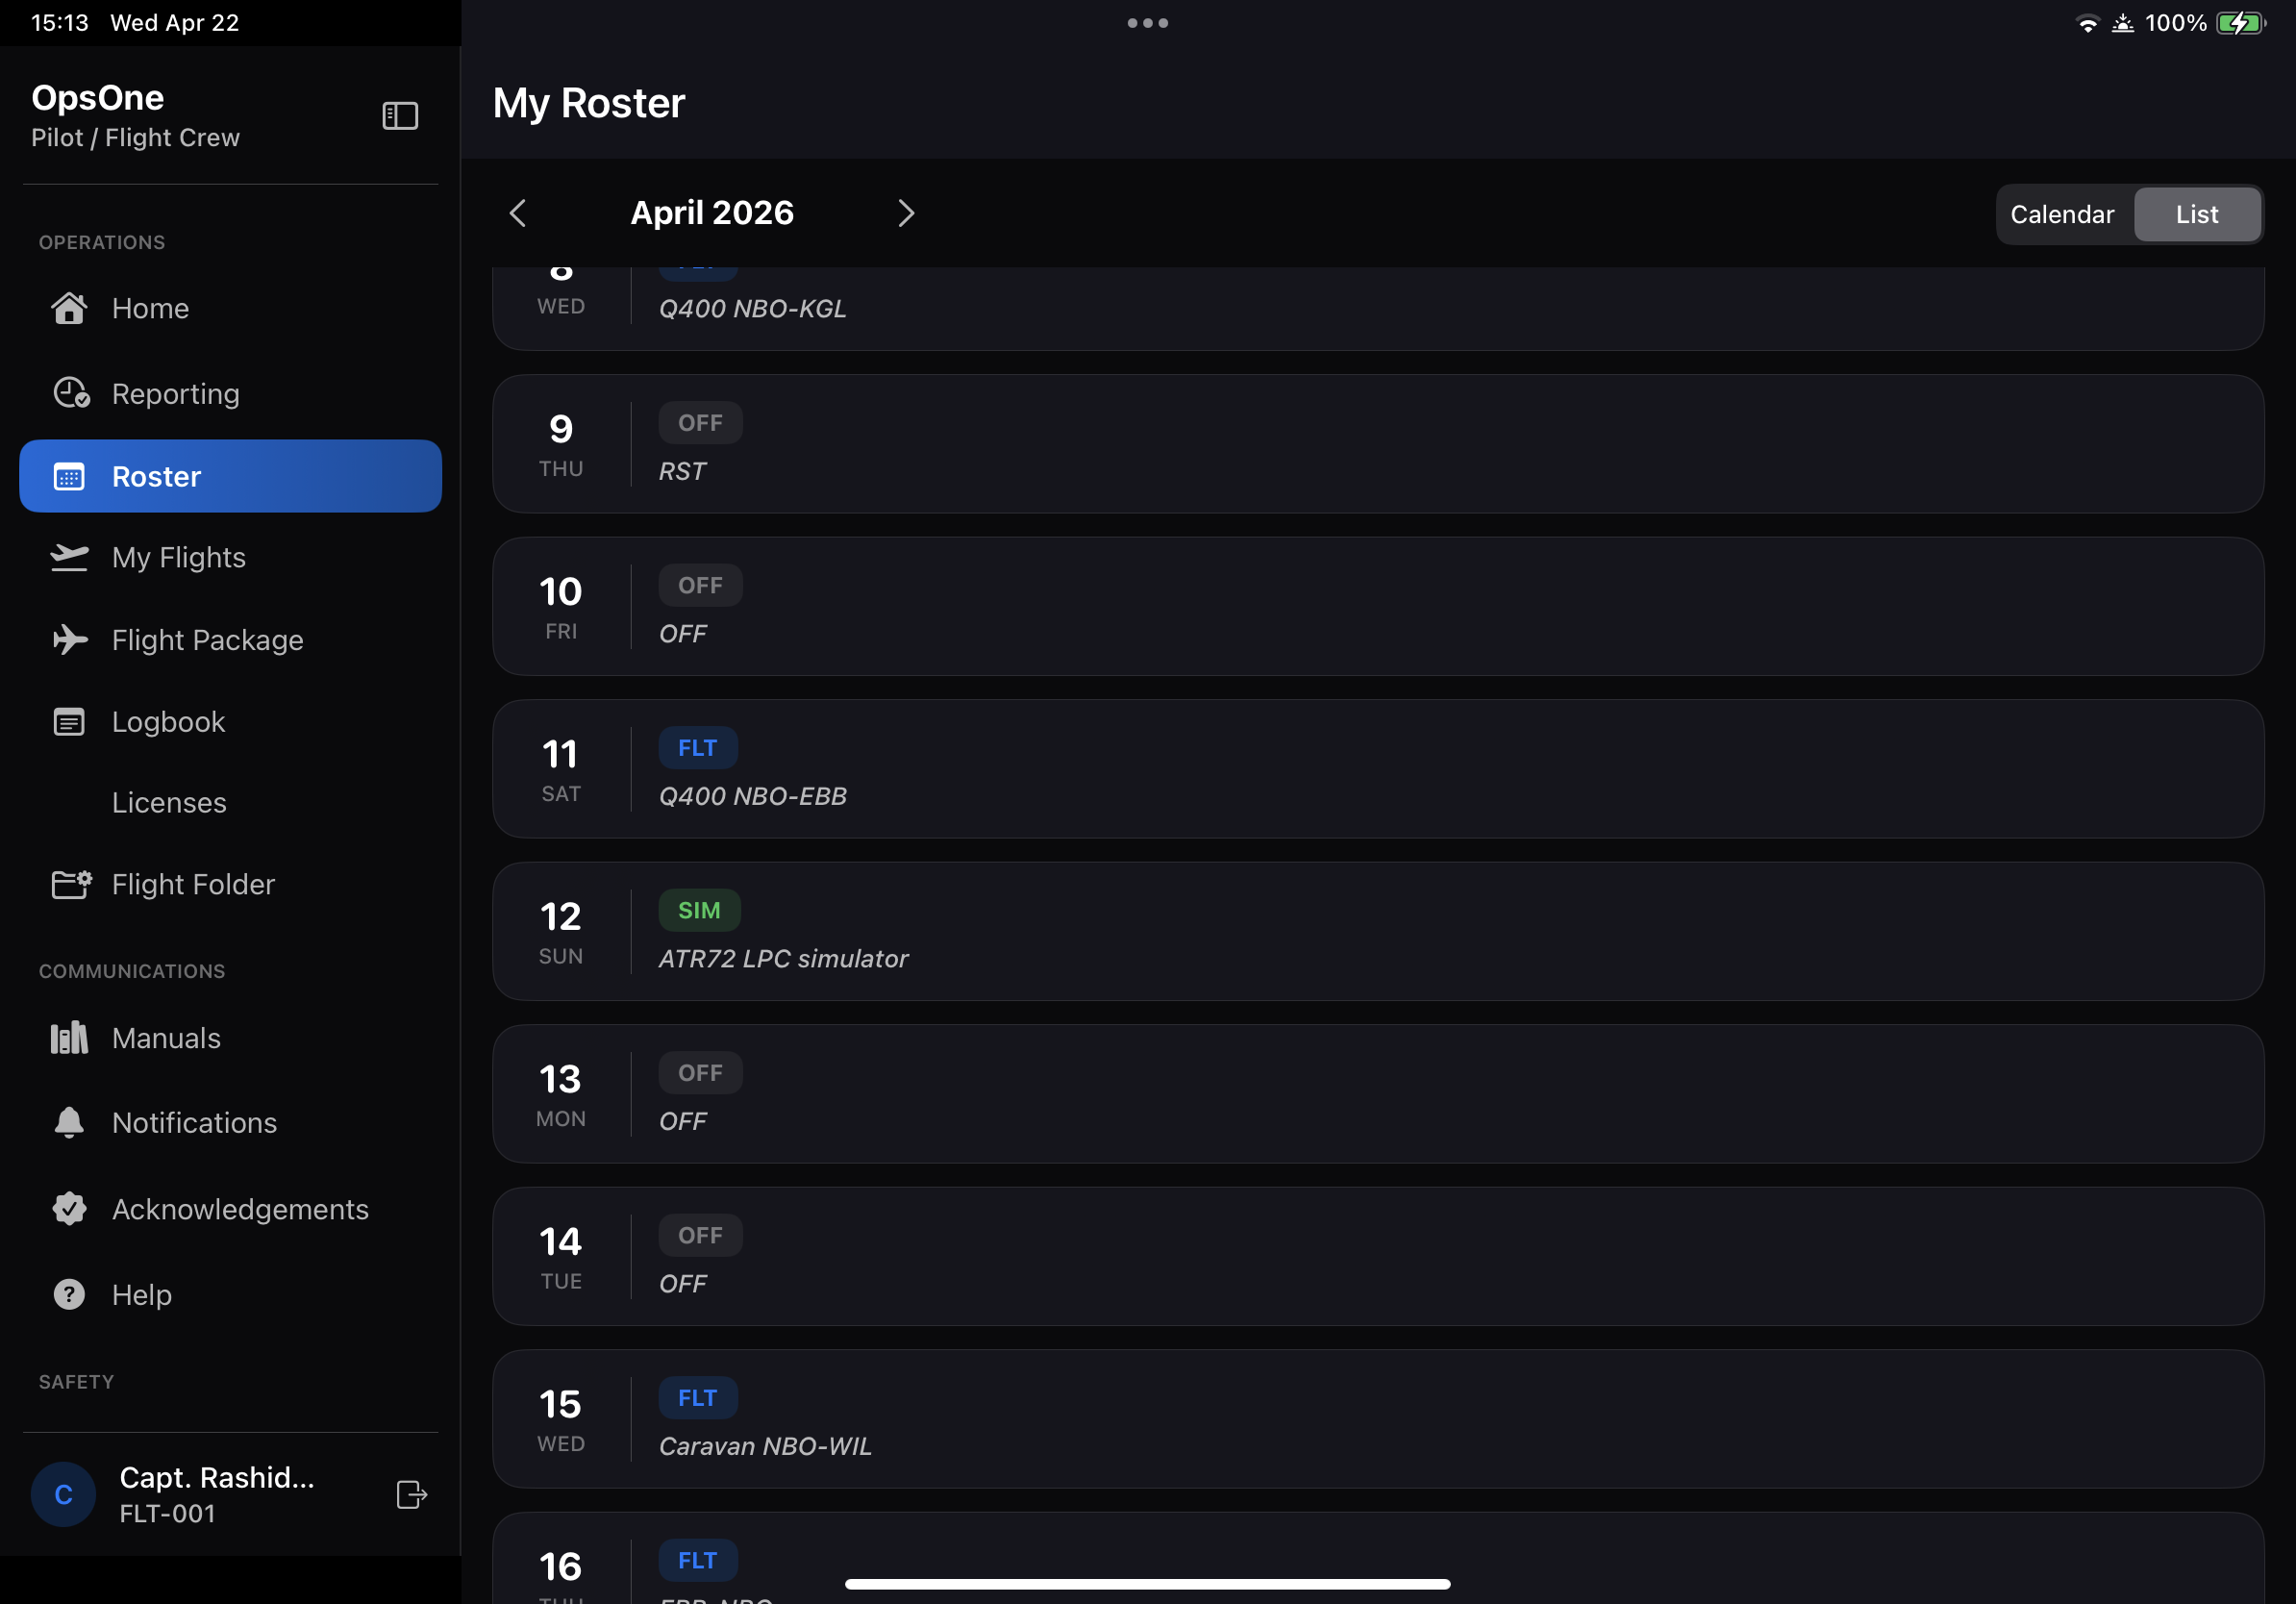The height and width of the screenshot is (1604, 2296).
Task: Open Flight Package using its plane icon
Action: (x=69, y=639)
